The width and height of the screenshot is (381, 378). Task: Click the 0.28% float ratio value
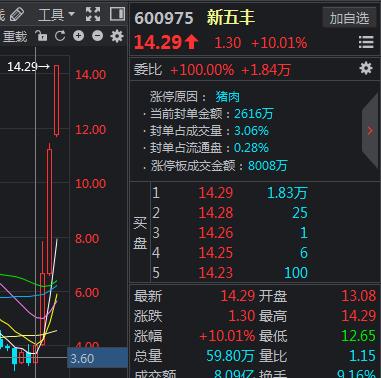[x=251, y=147]
